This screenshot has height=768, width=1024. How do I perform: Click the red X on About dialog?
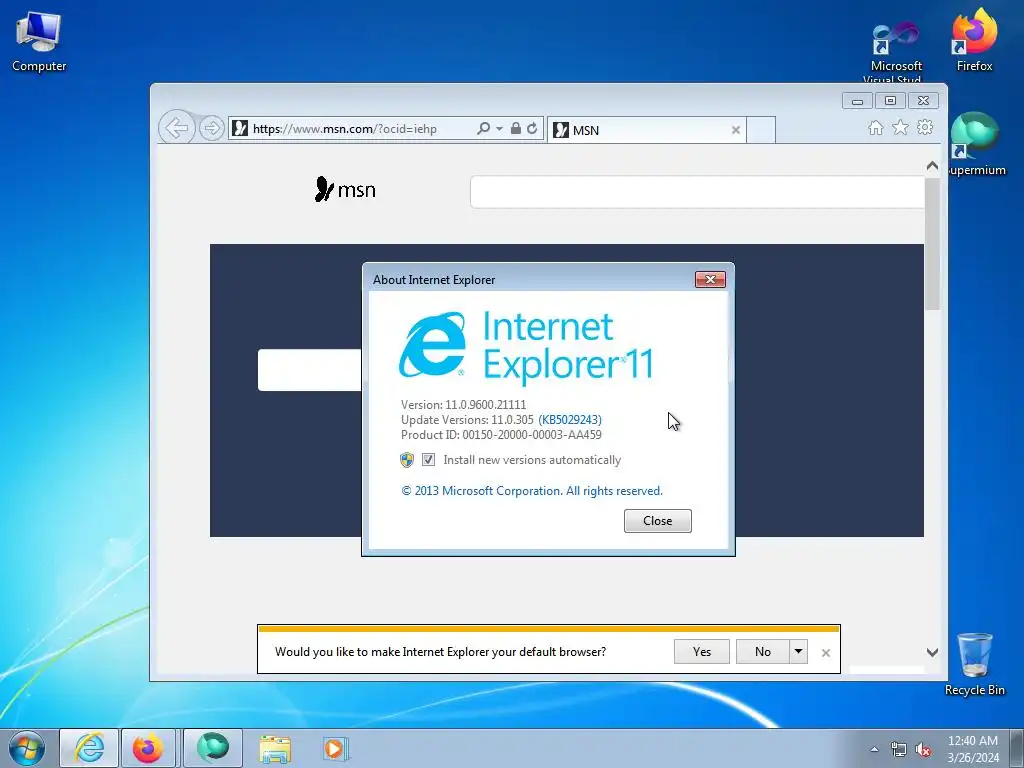(x=711, y=280)
